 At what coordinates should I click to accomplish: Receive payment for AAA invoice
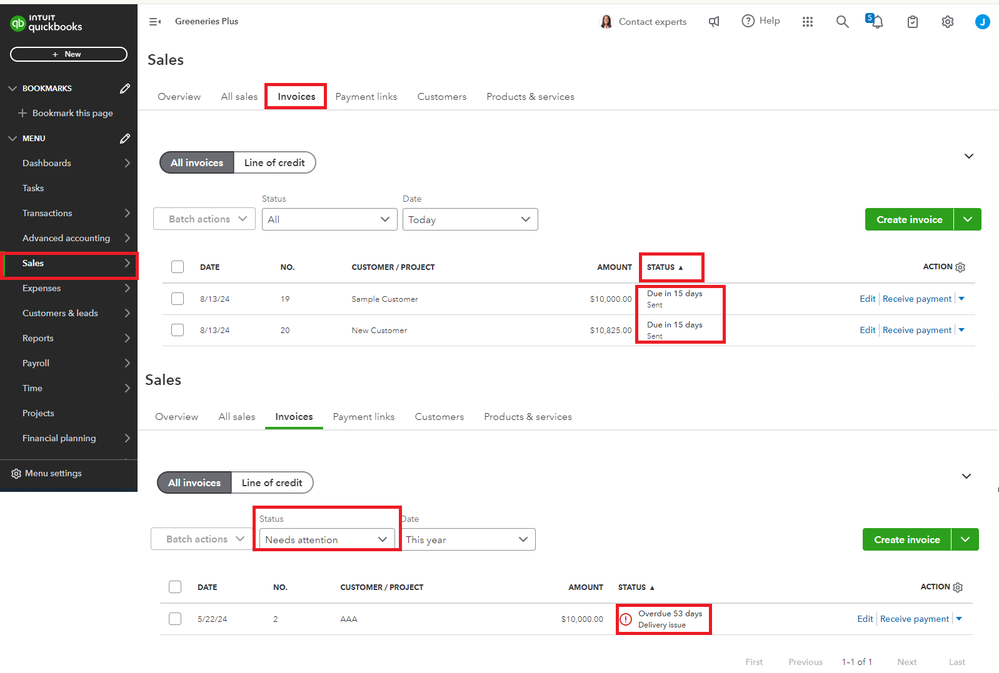pos(914,618)
